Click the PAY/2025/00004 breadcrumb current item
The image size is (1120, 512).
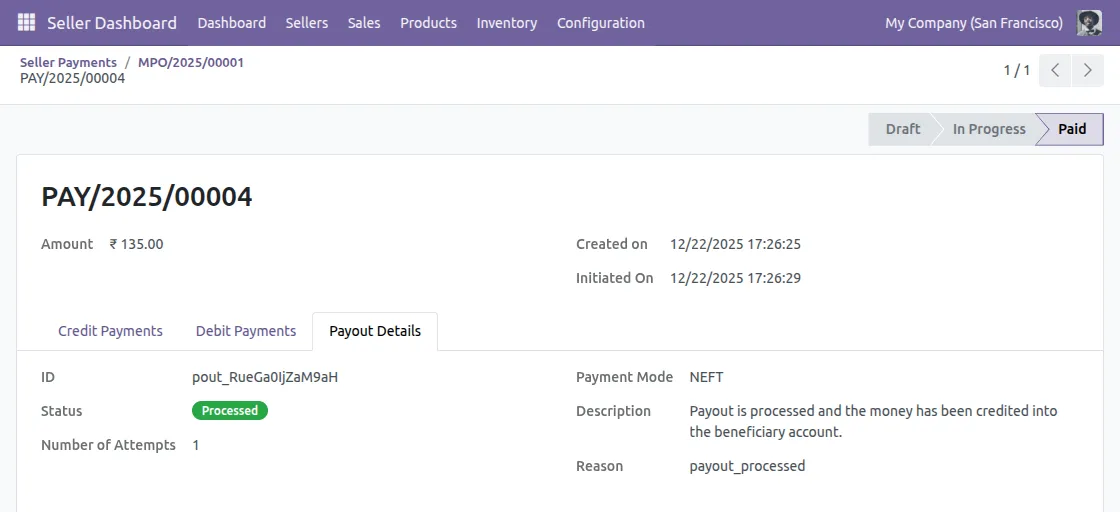tap(73, 79)
